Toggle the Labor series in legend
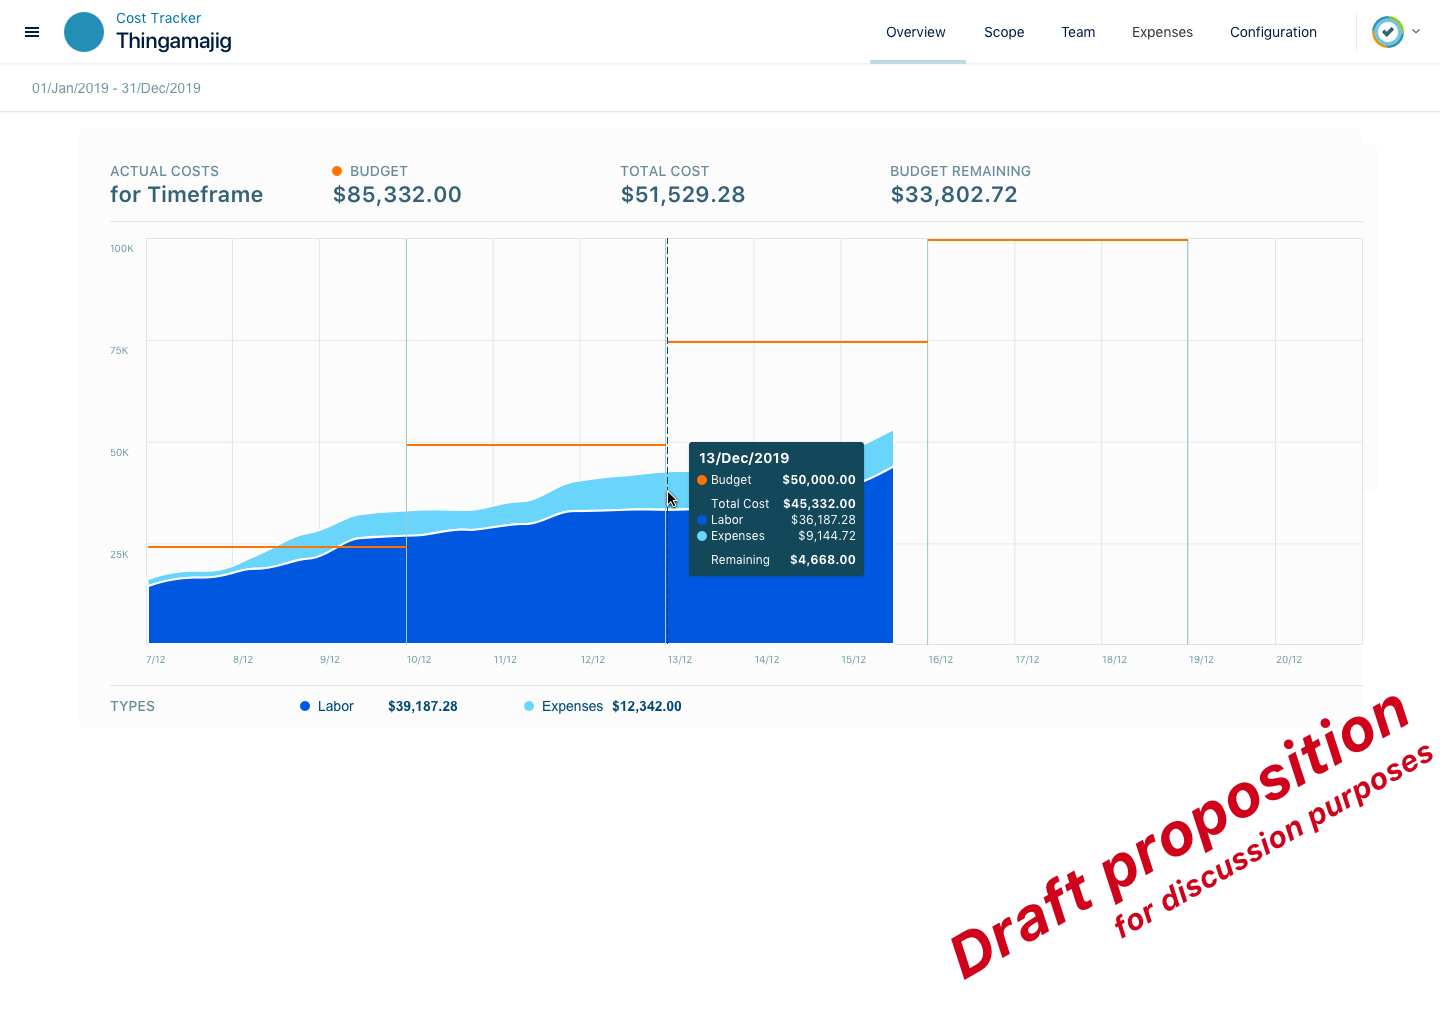This screenshot has height=1024, width=1440. pos(335,706)
